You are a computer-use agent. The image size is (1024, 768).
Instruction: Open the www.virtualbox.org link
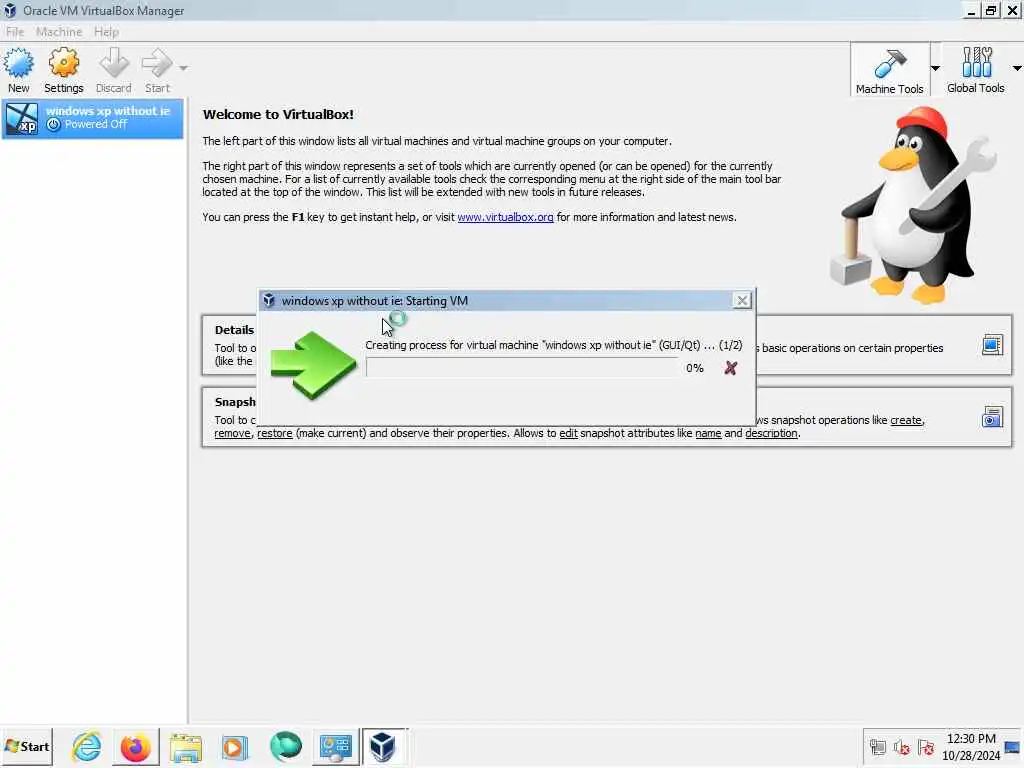(505, 217)
